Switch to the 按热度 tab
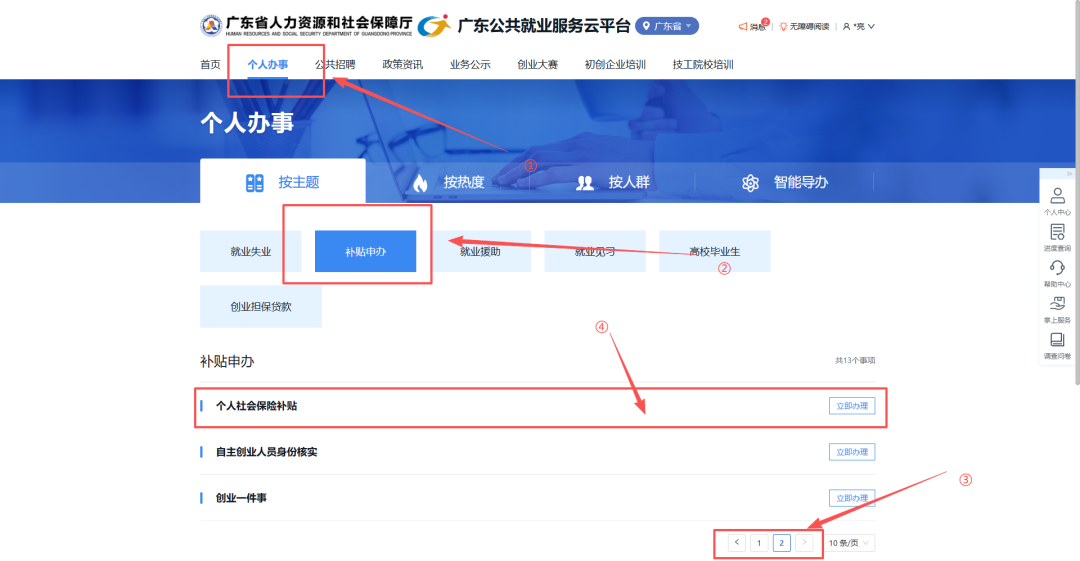 click(x=448, y=182)
